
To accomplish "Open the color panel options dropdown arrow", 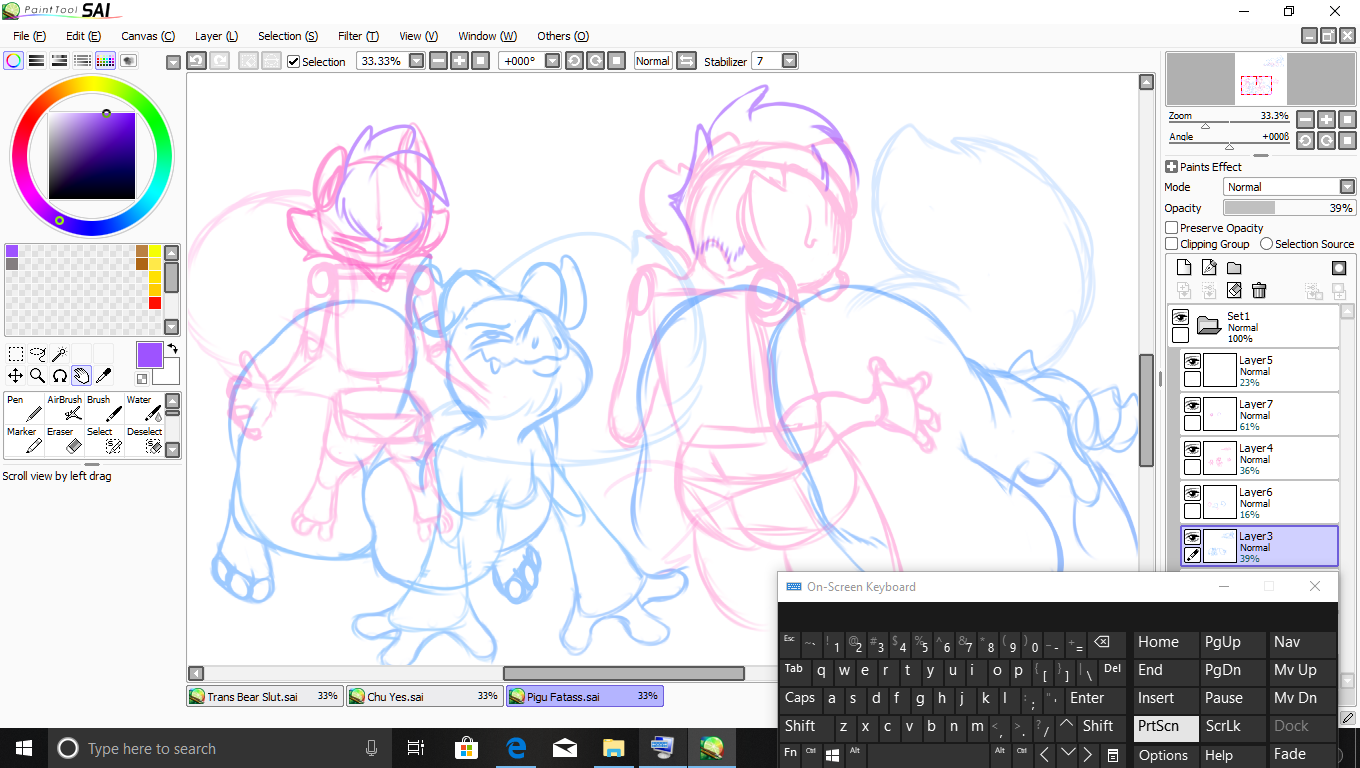I will (x=173, y=62).
